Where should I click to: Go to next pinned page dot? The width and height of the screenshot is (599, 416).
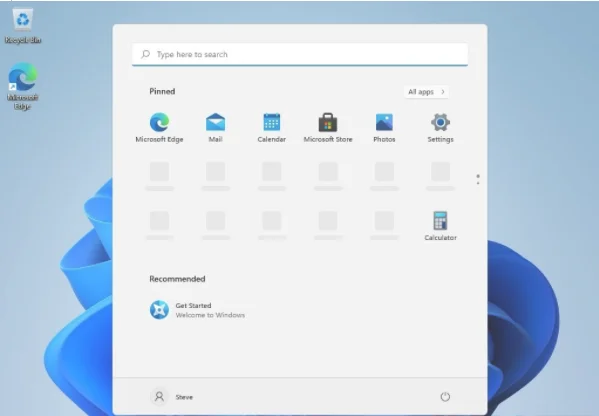pyautogui.click(x=478, y=183)
